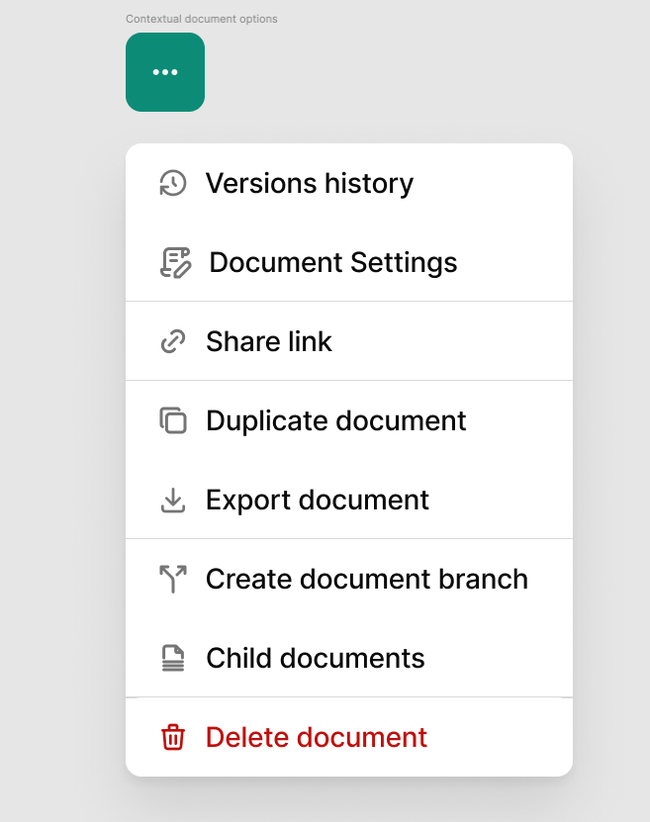Click the overlapping squares duplicate icon

click(173, 421)
